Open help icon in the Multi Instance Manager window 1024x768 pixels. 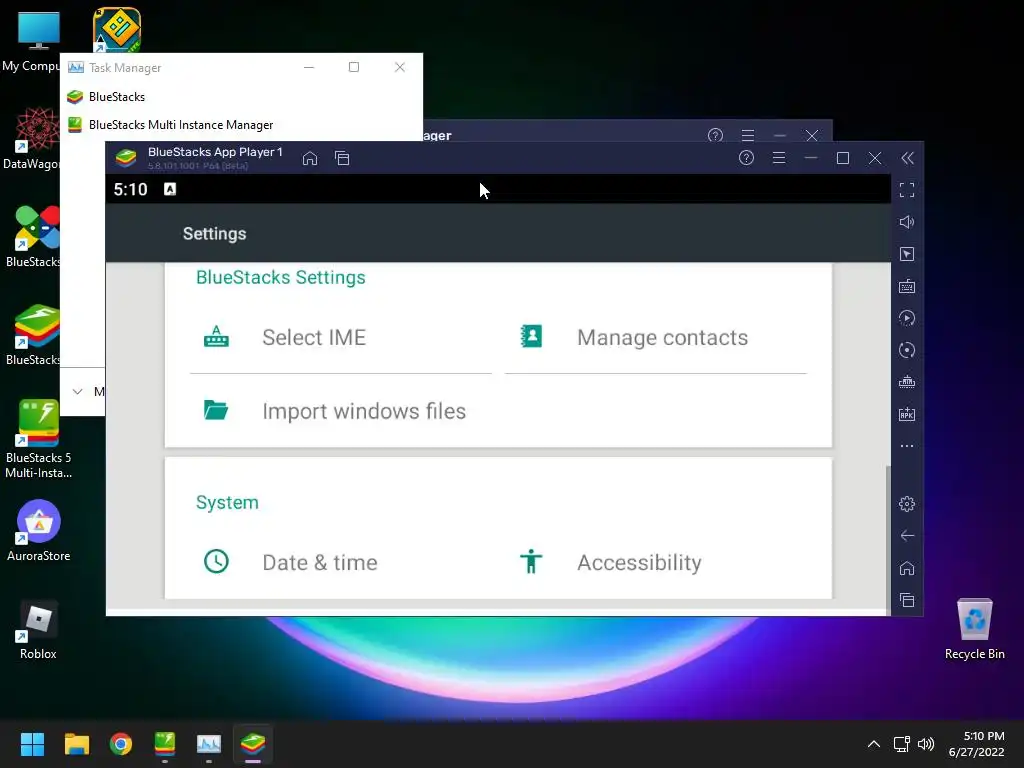[715, 135]
